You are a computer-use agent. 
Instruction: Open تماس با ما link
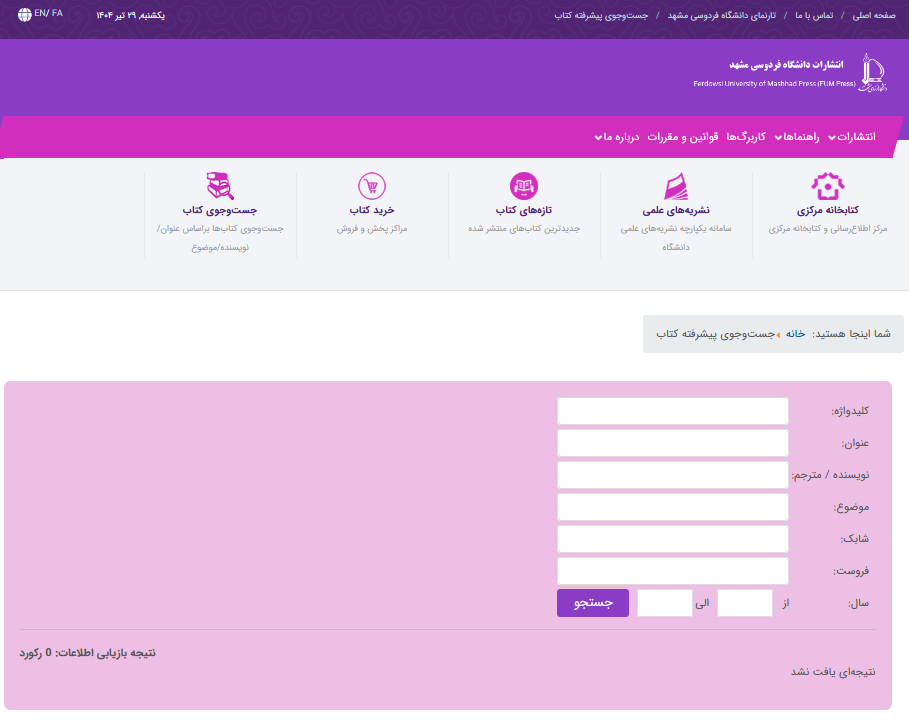tap(814, 15)
